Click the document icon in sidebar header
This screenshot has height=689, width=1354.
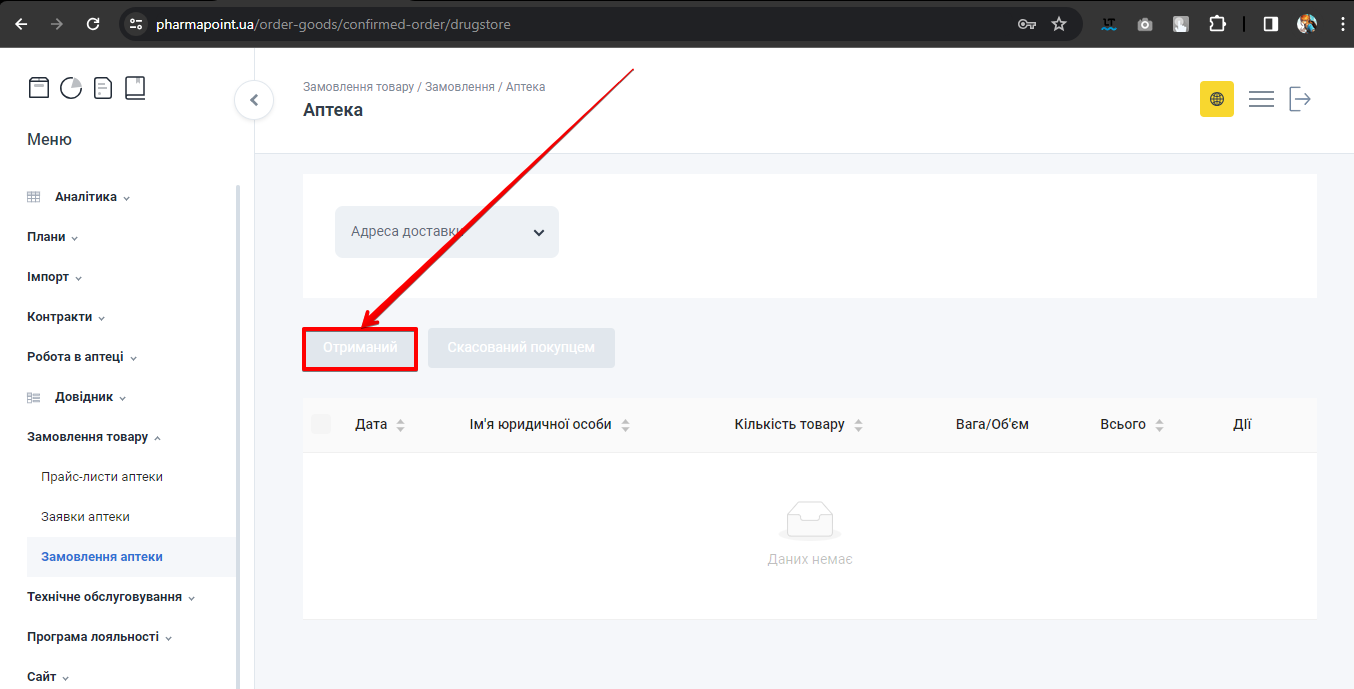(x=103, y=88)
